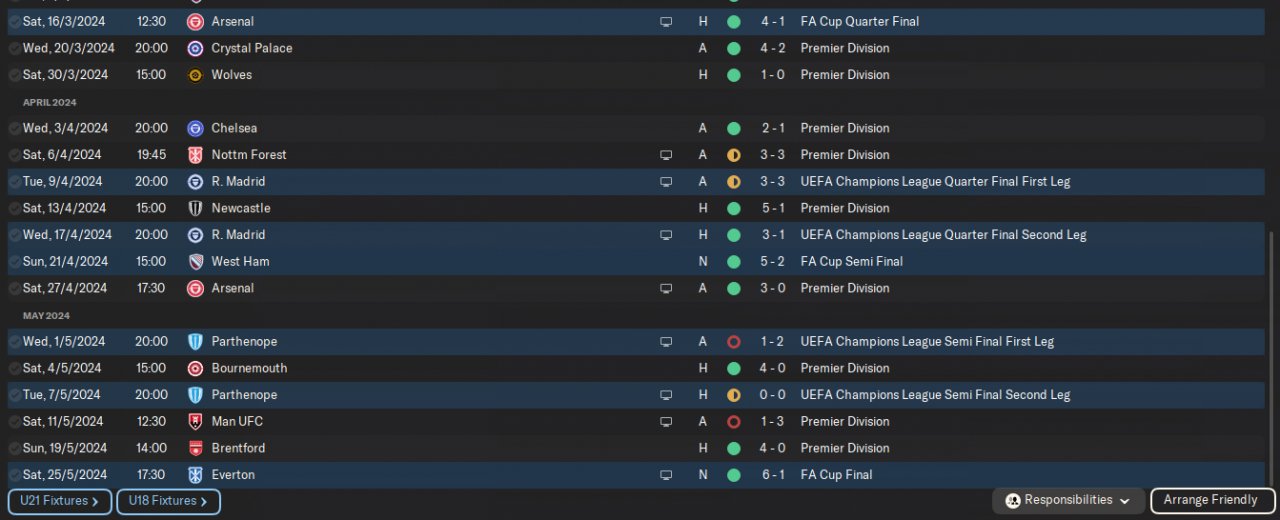The width and height of the screenshot is (1280, 520).
Task: Click the TV icon on FA Cup Final row
Action: [x=666, y=475]
